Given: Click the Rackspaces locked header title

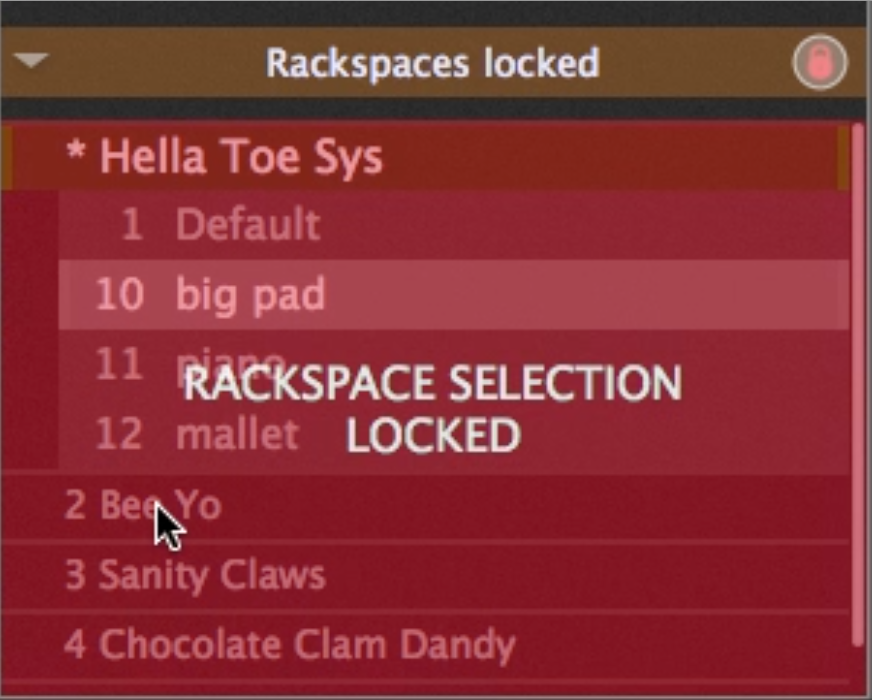Looking at the screenshot, I should click(432, 63).
